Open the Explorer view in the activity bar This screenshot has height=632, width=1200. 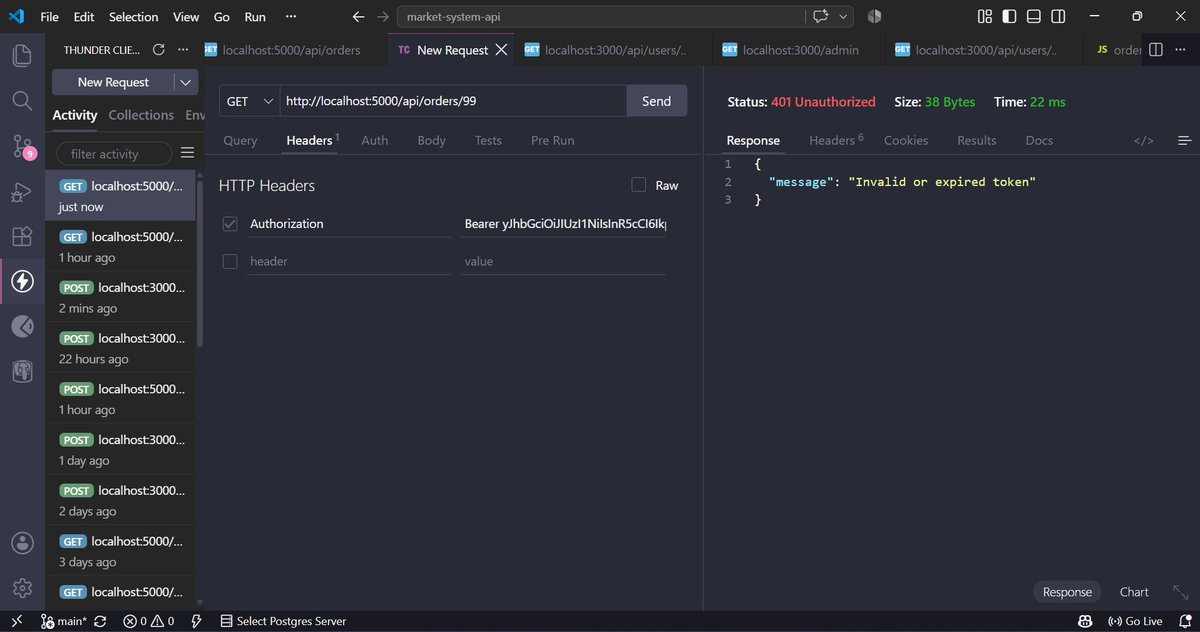click(x=22, y=55)
